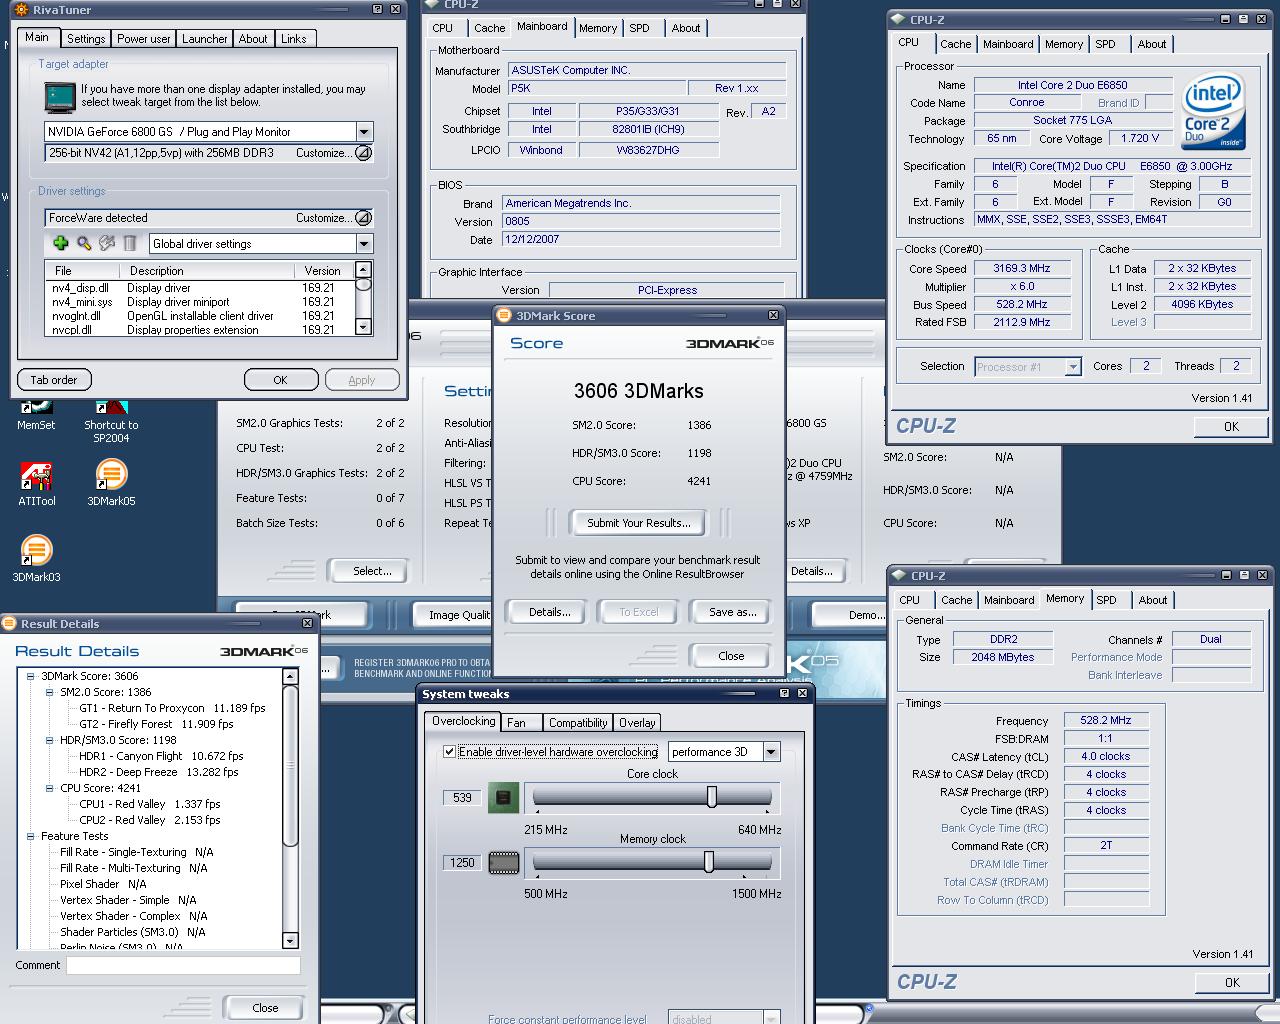Switch to the Launcher tab in RivaTuner
This screenshot has width=1280, height=1024.
point(204,39)
